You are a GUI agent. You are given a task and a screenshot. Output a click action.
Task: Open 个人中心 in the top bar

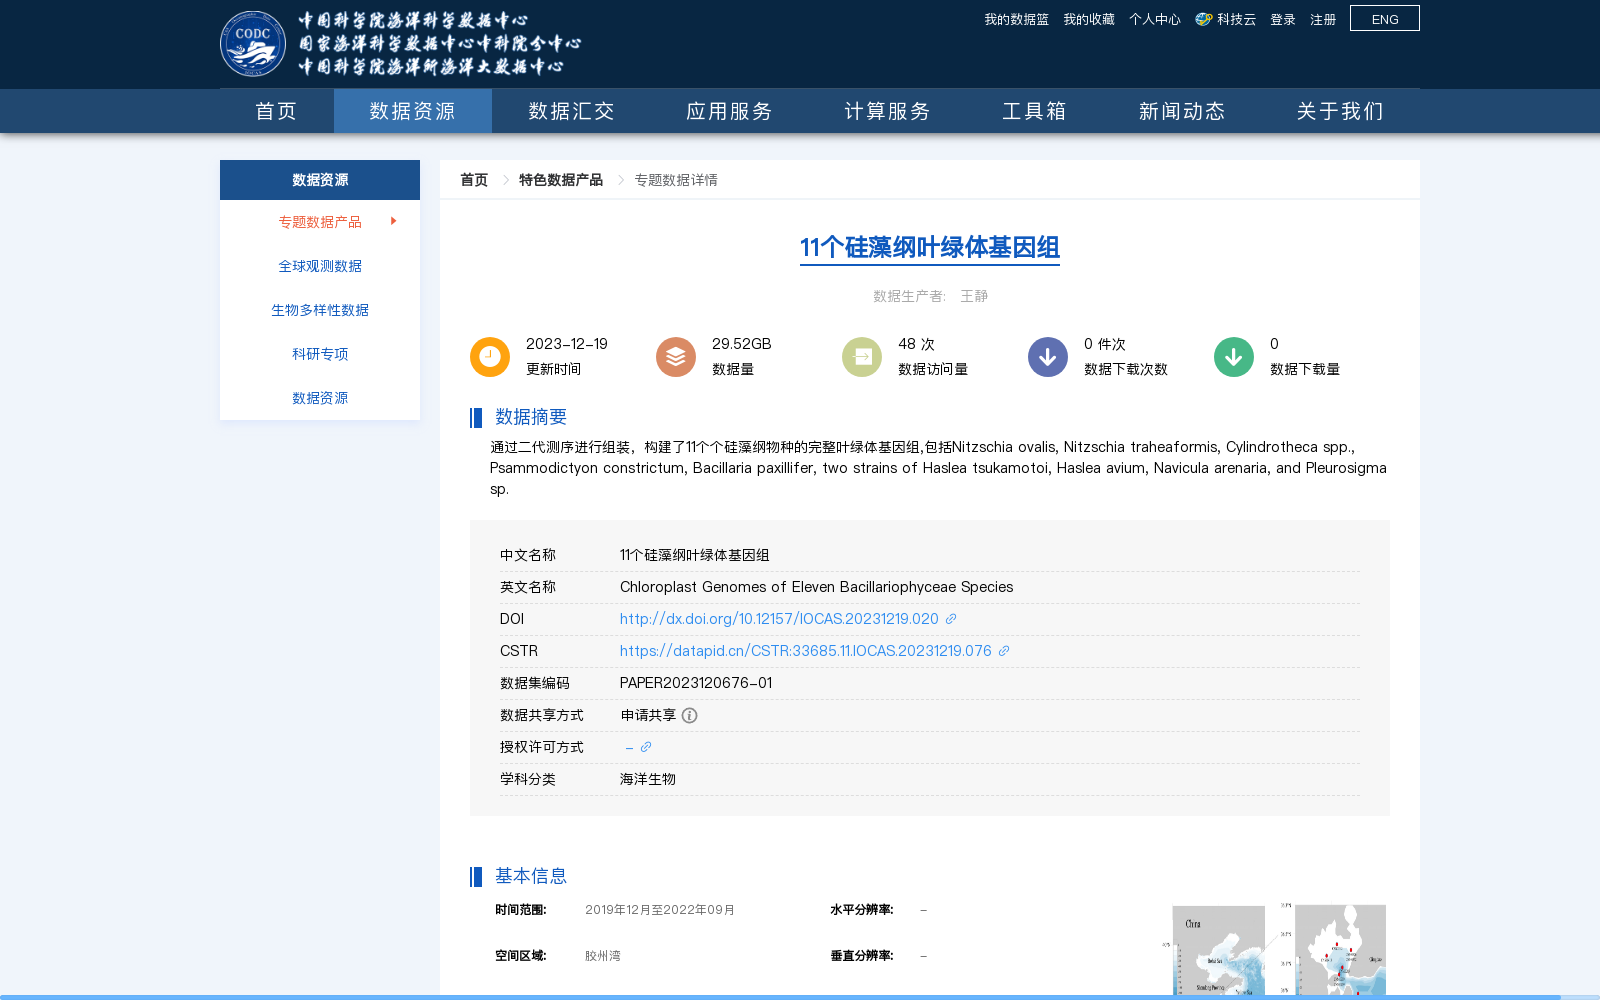coord(1155,19)
